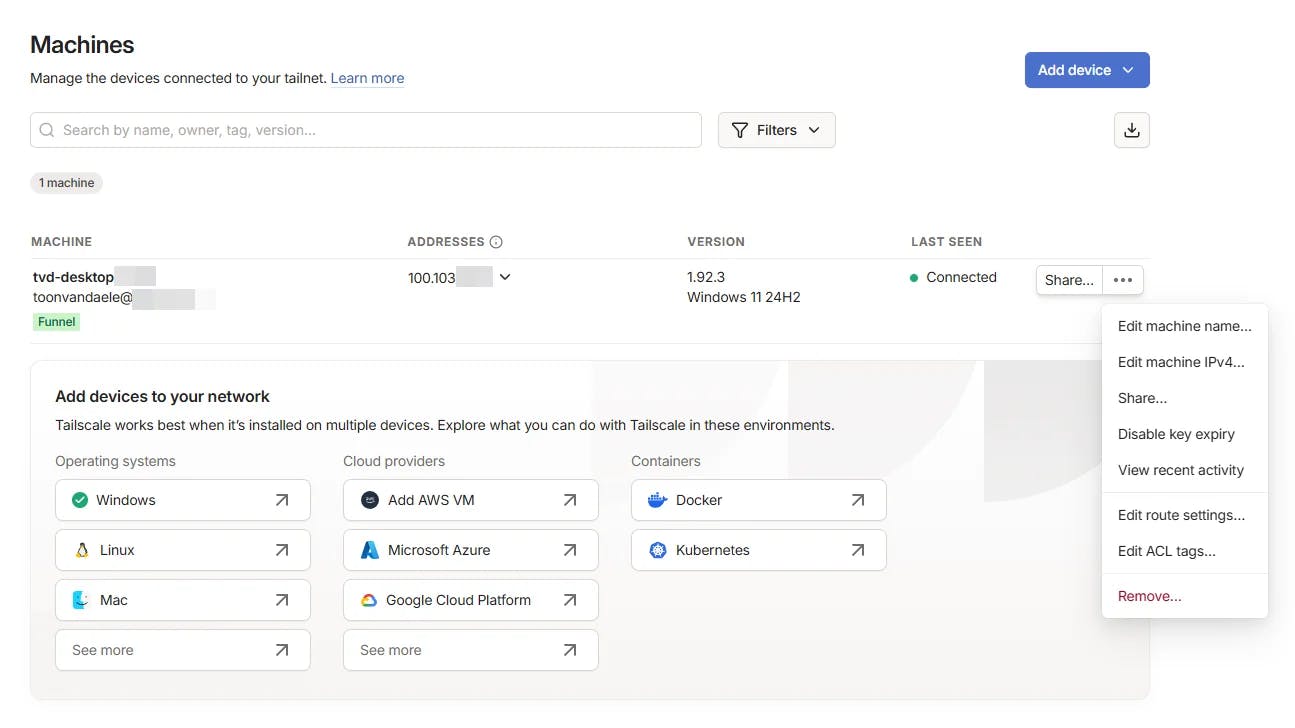
Task: Choose Disable key expiry menu option
Action: [1176, 434]
